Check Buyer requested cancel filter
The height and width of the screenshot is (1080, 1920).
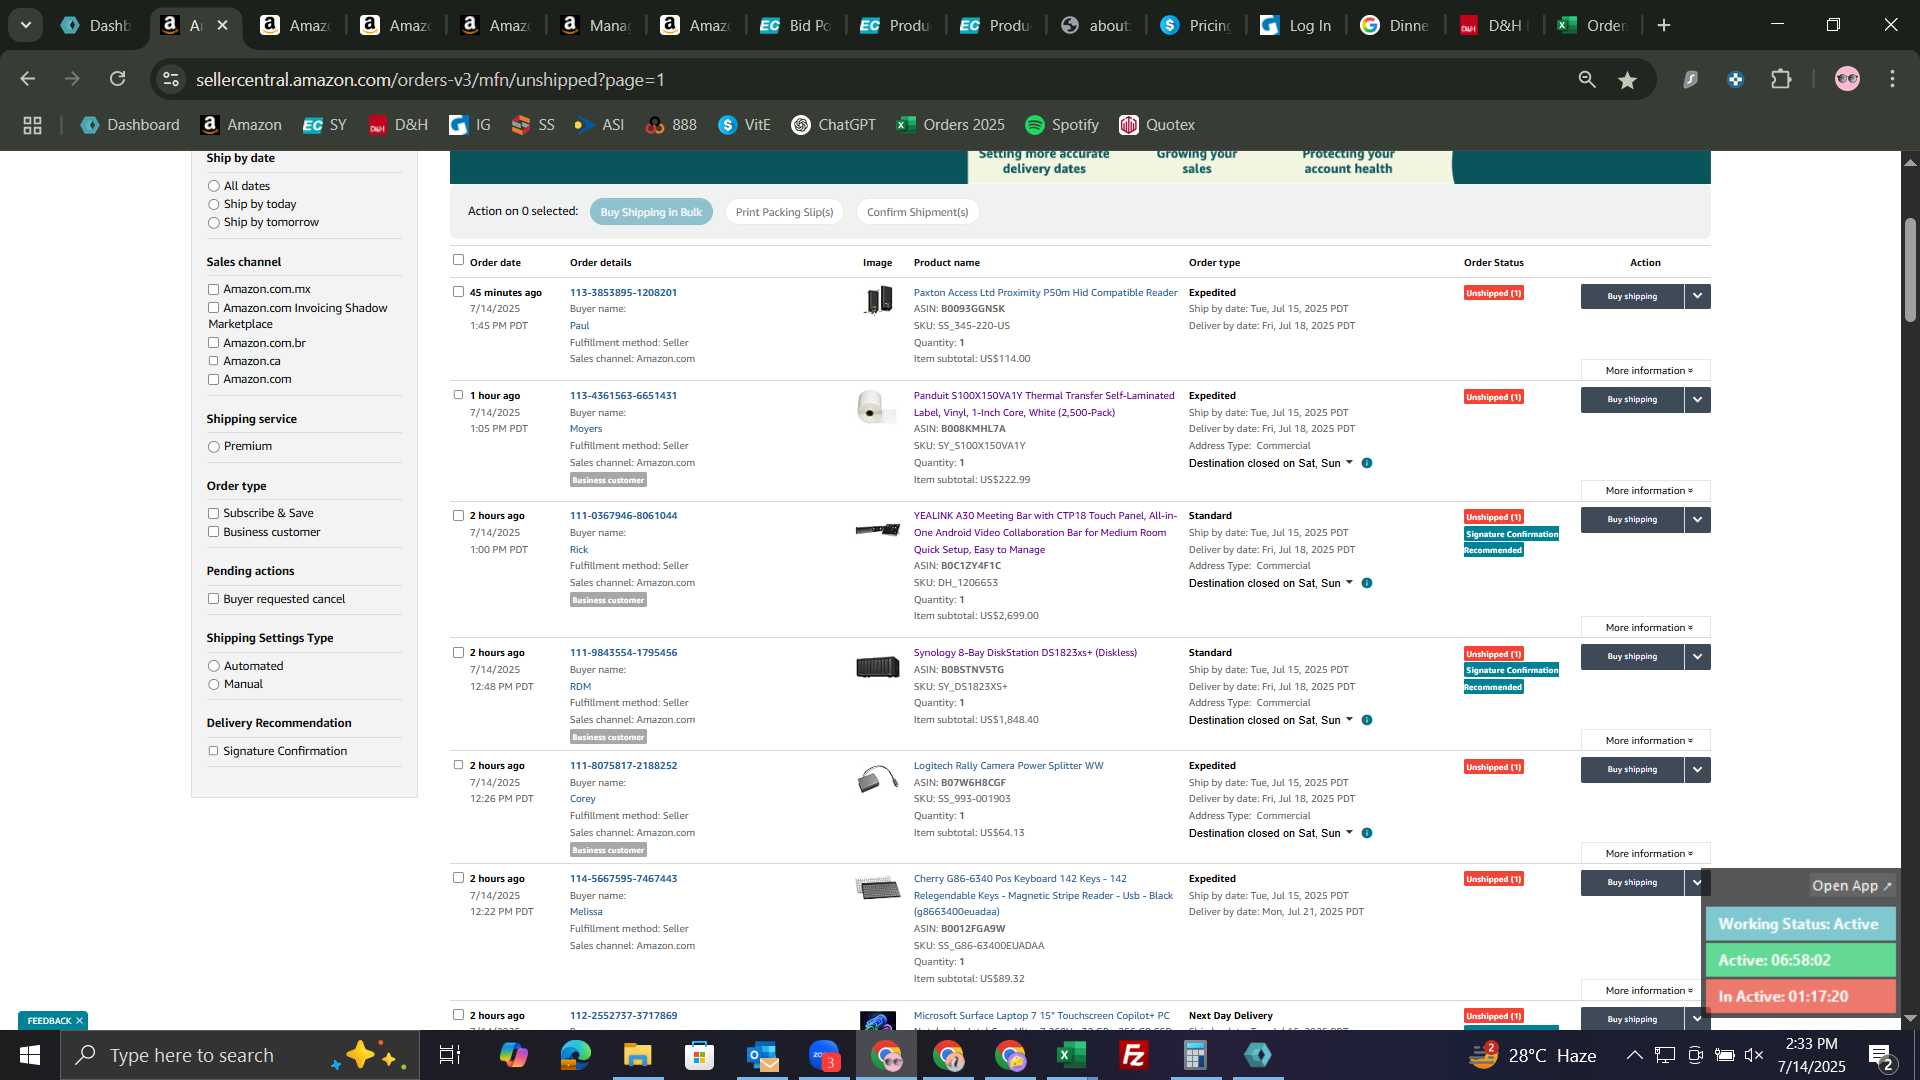213,599
